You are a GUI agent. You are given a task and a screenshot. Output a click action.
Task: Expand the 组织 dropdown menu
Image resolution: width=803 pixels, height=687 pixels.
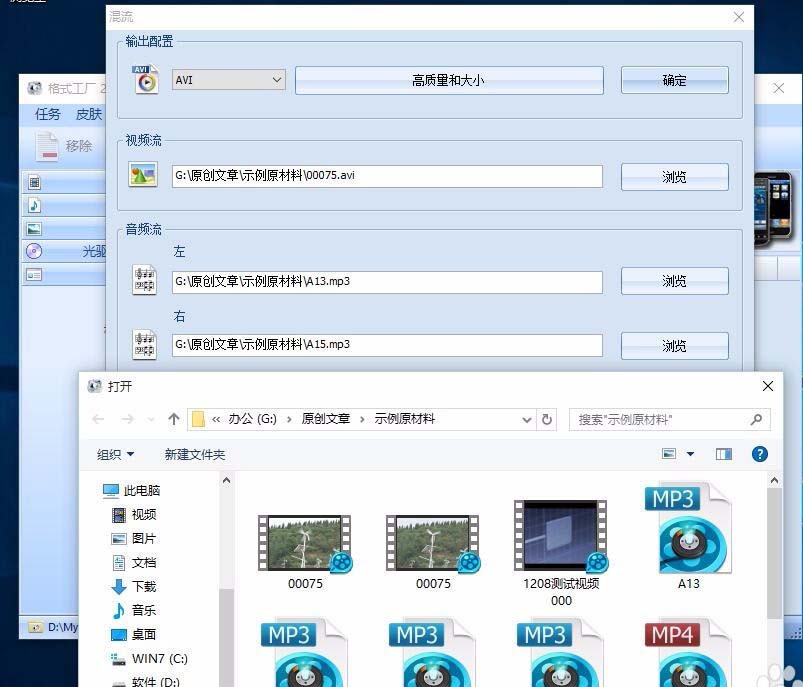112,453
